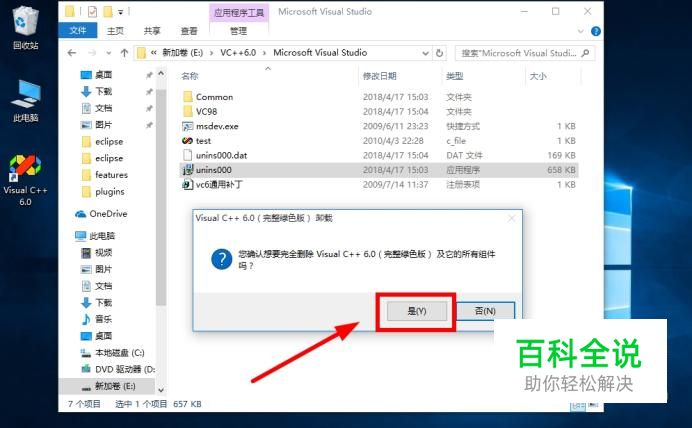Open 视频 under 此电脑

(x=97, y=253)
